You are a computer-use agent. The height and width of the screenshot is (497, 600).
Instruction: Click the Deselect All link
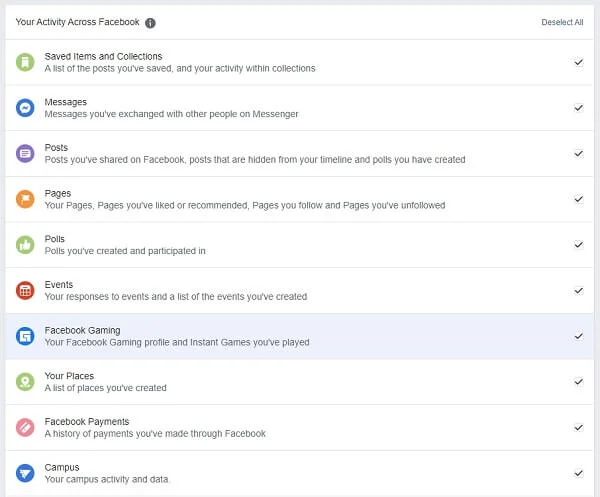point(562,22)
